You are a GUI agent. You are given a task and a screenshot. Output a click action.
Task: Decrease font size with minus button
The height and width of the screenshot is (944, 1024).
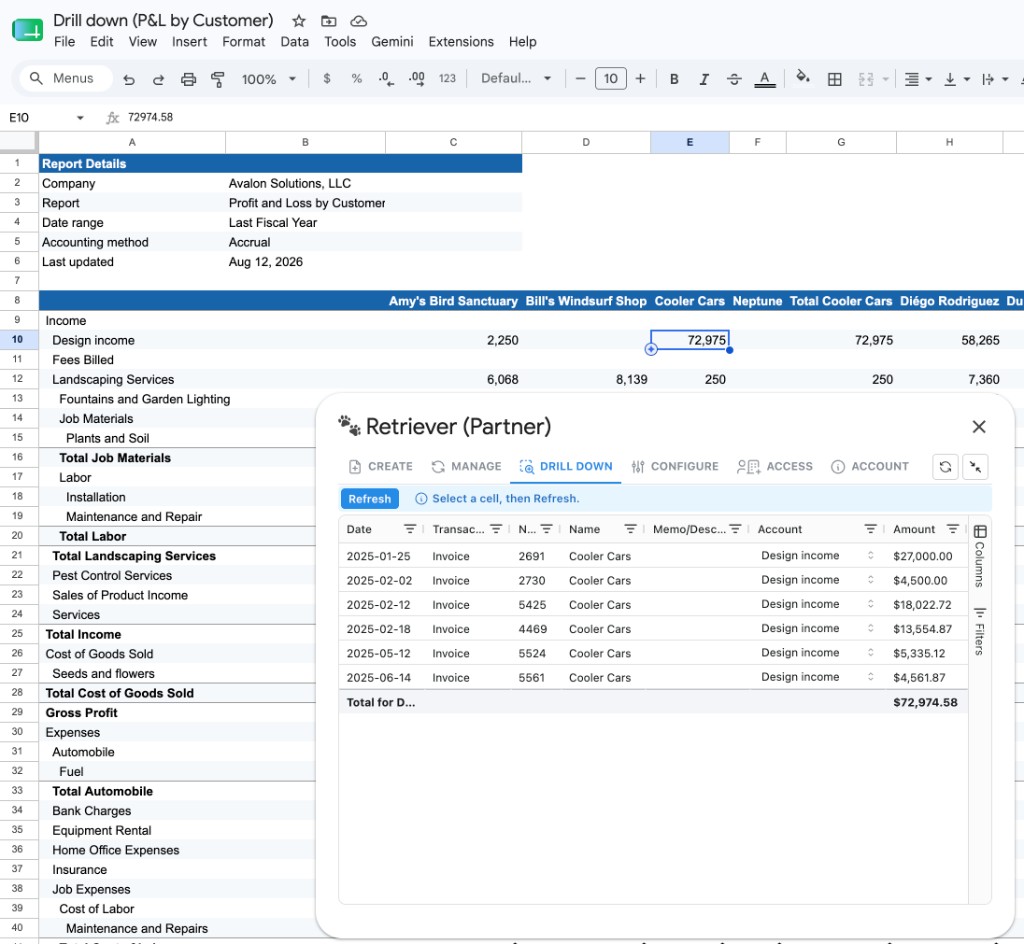tap(580, 78)
